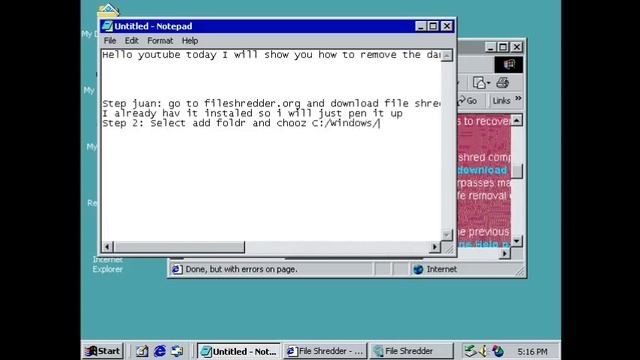Click the 'Done, but with errors on page.' status text
This screenshot has width=640, height=360.
pyautogui.click(x=241, y=269)
